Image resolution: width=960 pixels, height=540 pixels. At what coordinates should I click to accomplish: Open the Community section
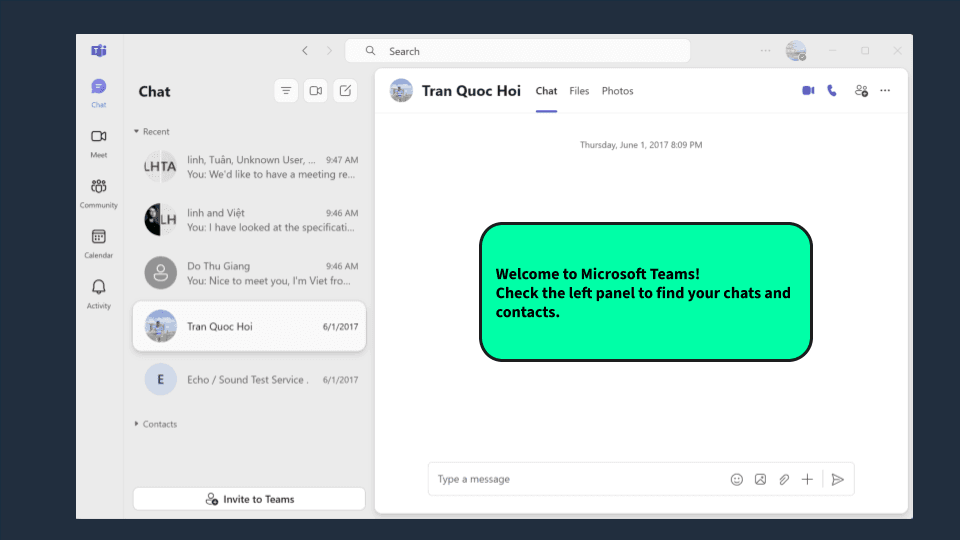99,193
